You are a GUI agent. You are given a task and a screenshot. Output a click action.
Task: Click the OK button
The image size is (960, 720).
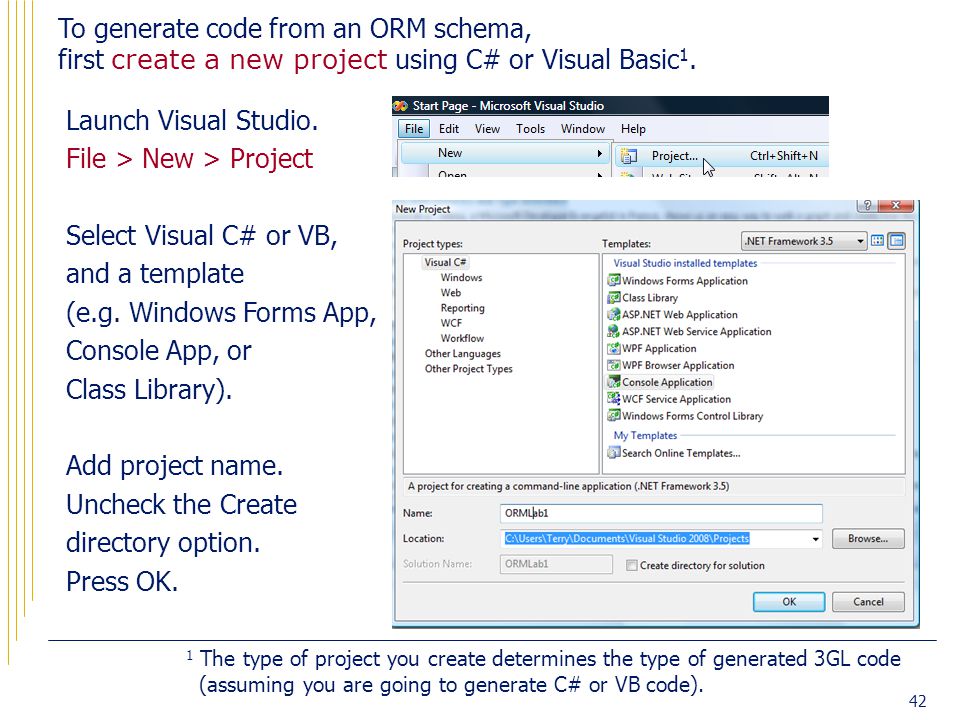[789, 602]
